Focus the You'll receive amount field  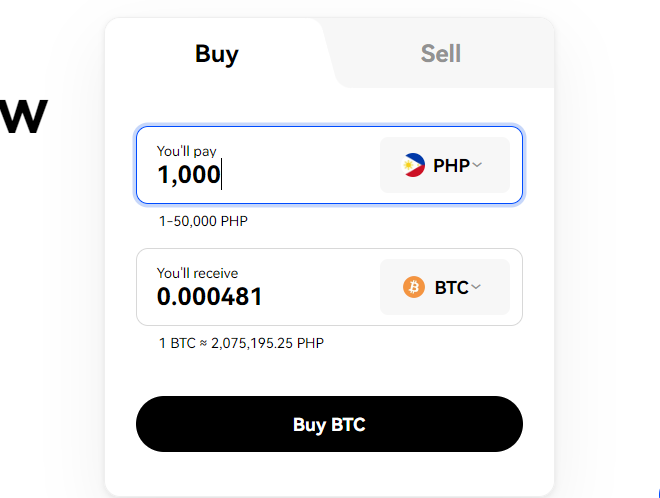[258, 287]
